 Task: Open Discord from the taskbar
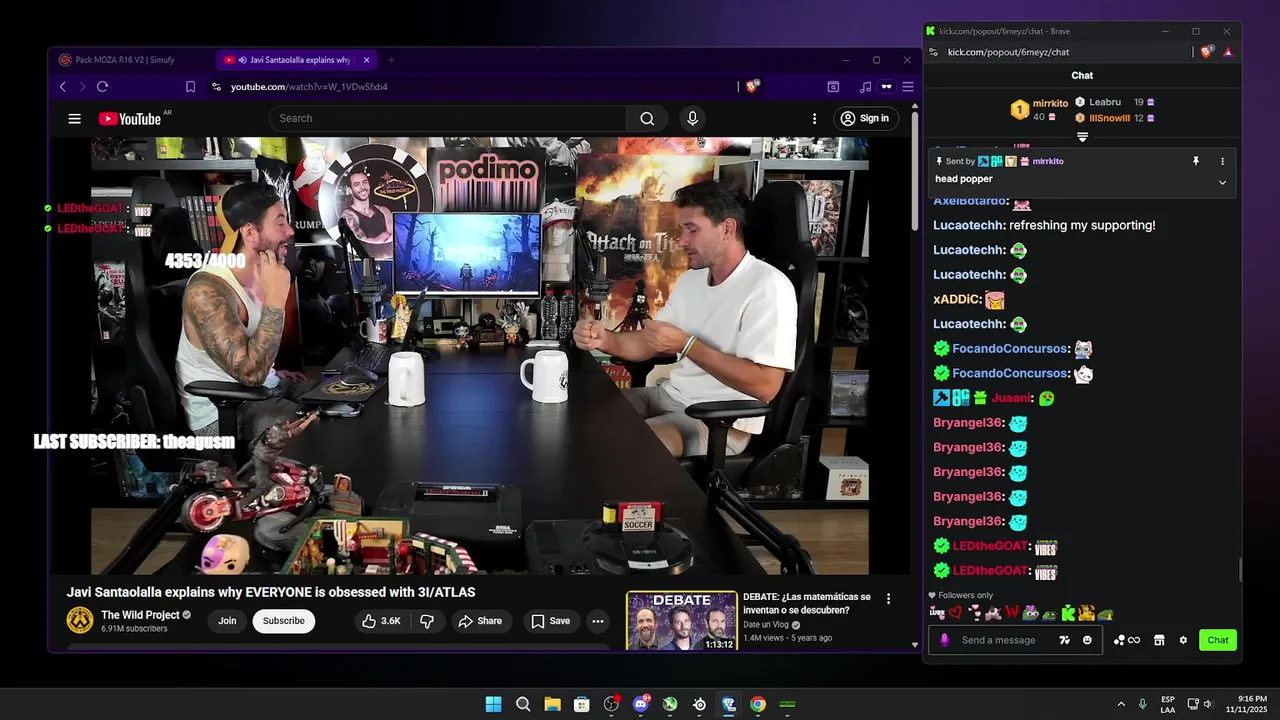click(641, 704)
